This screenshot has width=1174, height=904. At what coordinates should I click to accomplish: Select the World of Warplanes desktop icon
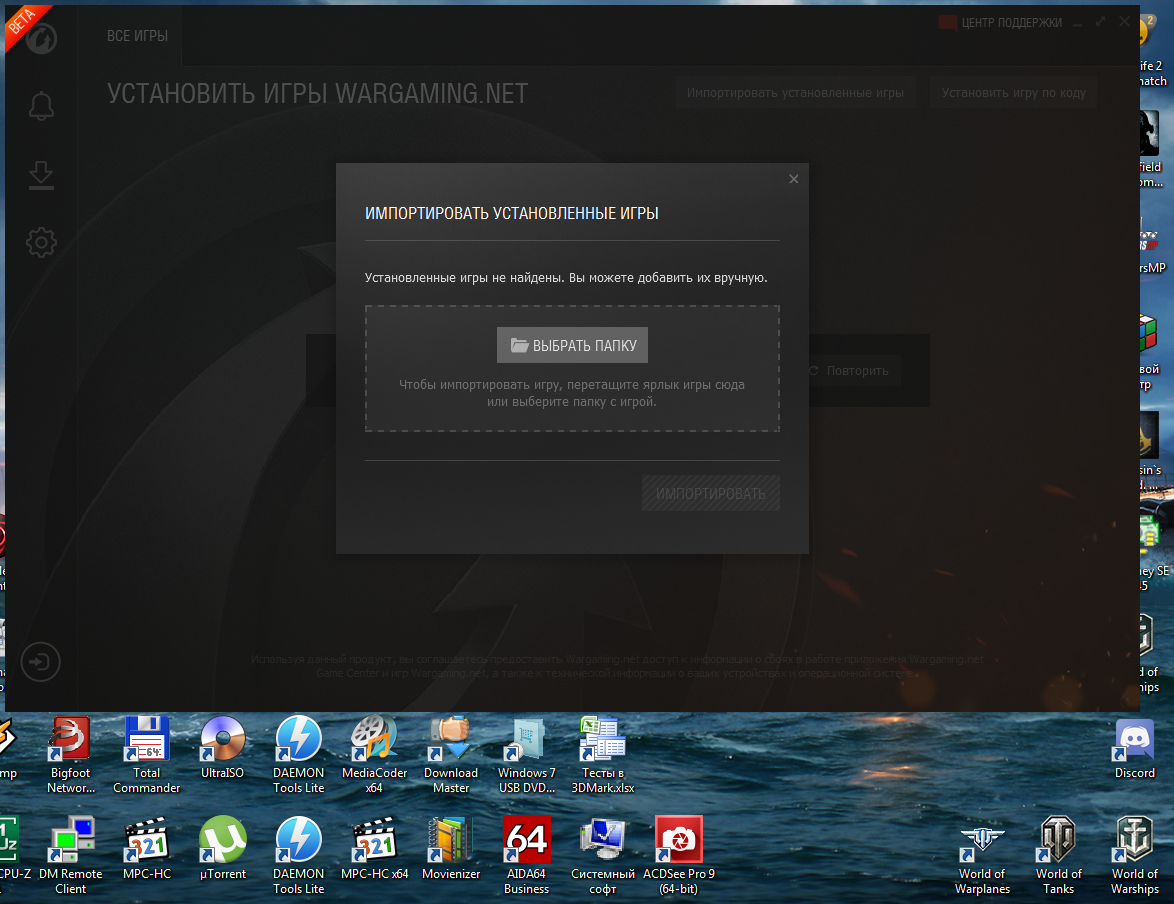[x=982, y=855]
